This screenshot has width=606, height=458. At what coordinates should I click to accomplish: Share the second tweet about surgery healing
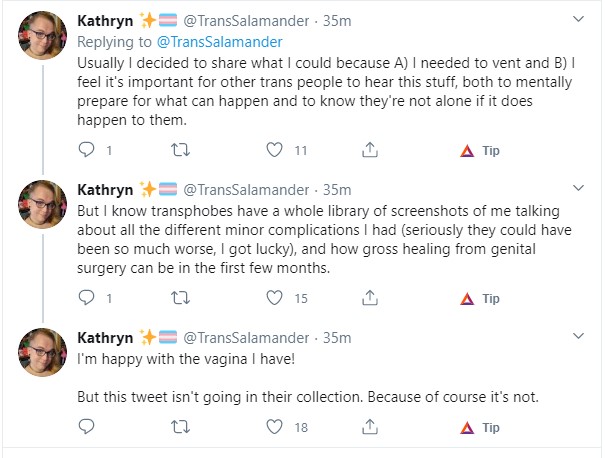370,298
